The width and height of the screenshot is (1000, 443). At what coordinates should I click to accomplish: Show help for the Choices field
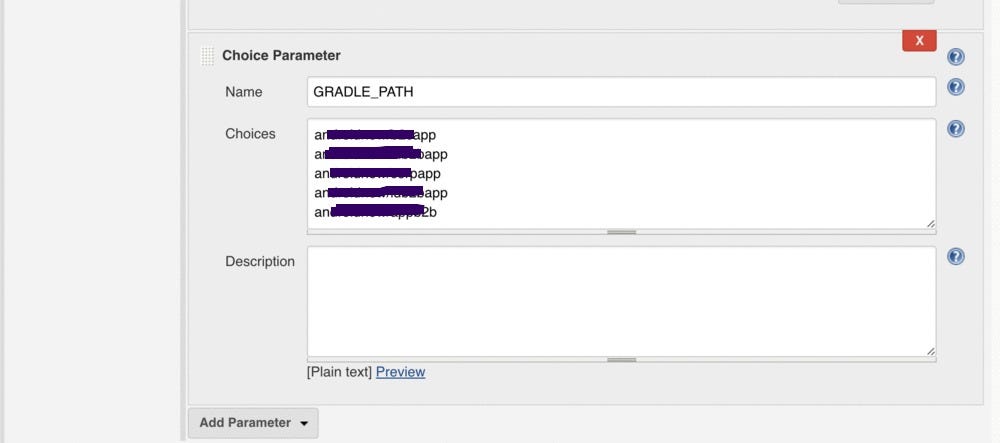coord(956,129)
